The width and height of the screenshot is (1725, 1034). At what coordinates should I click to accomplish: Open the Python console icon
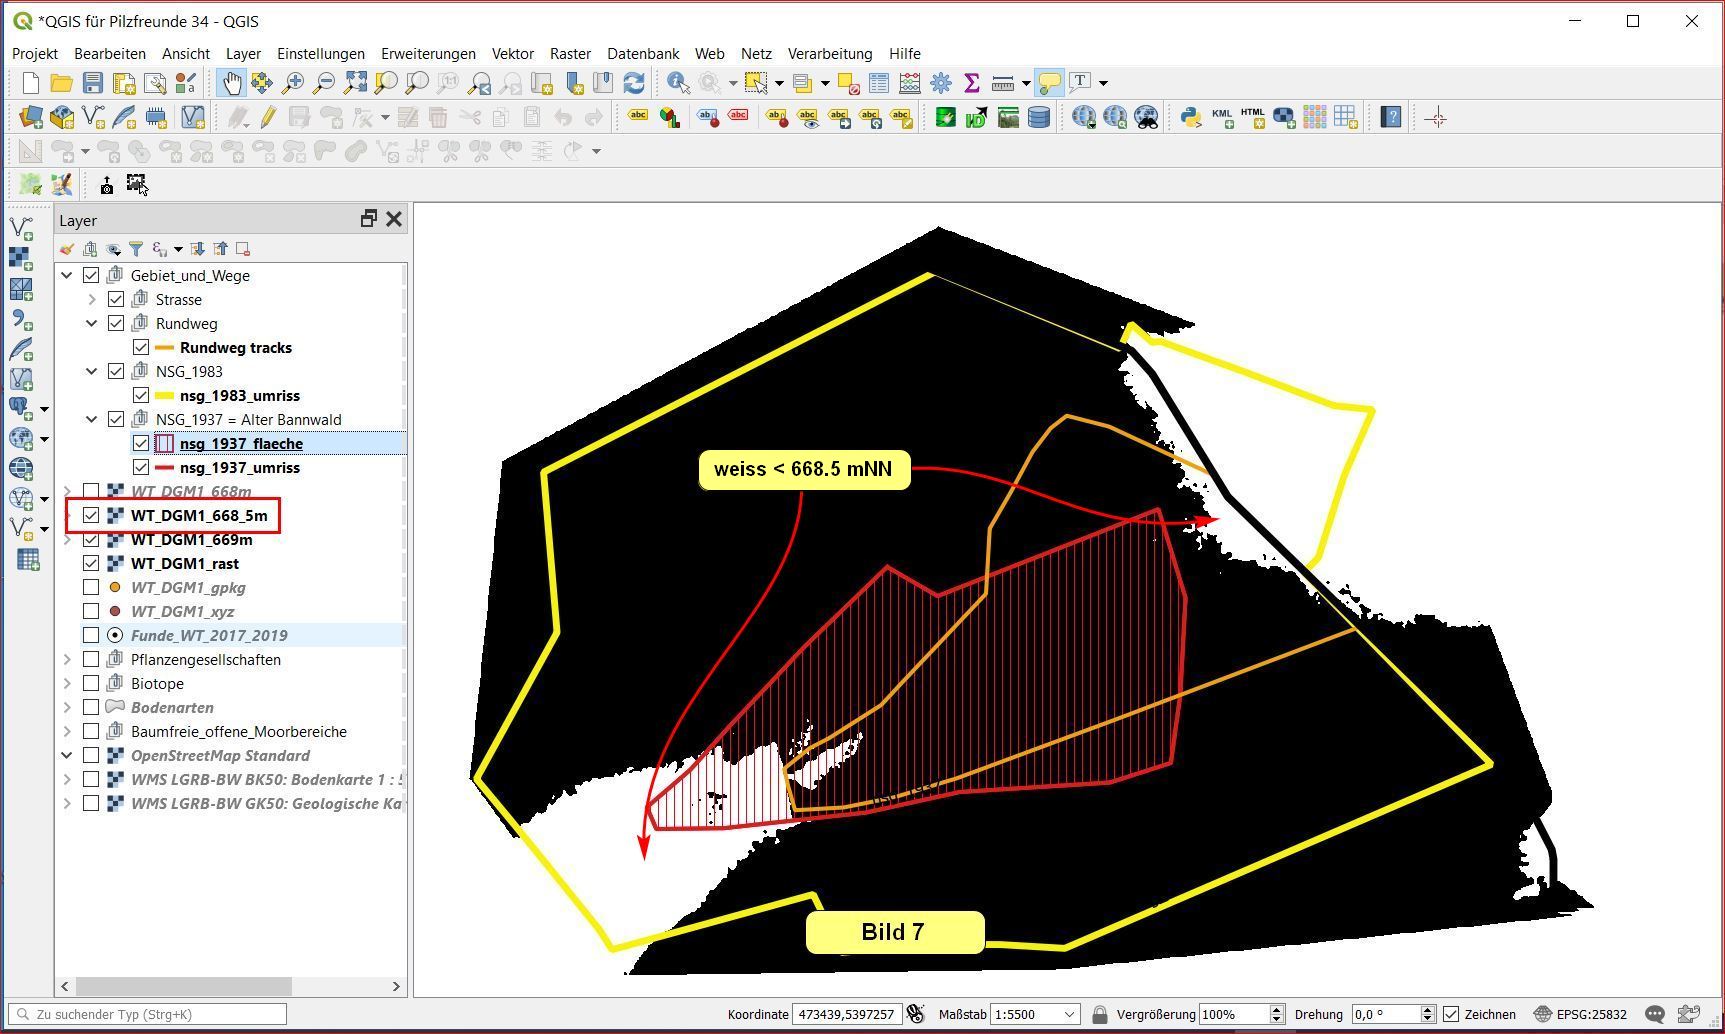[x=1190, y=118]
